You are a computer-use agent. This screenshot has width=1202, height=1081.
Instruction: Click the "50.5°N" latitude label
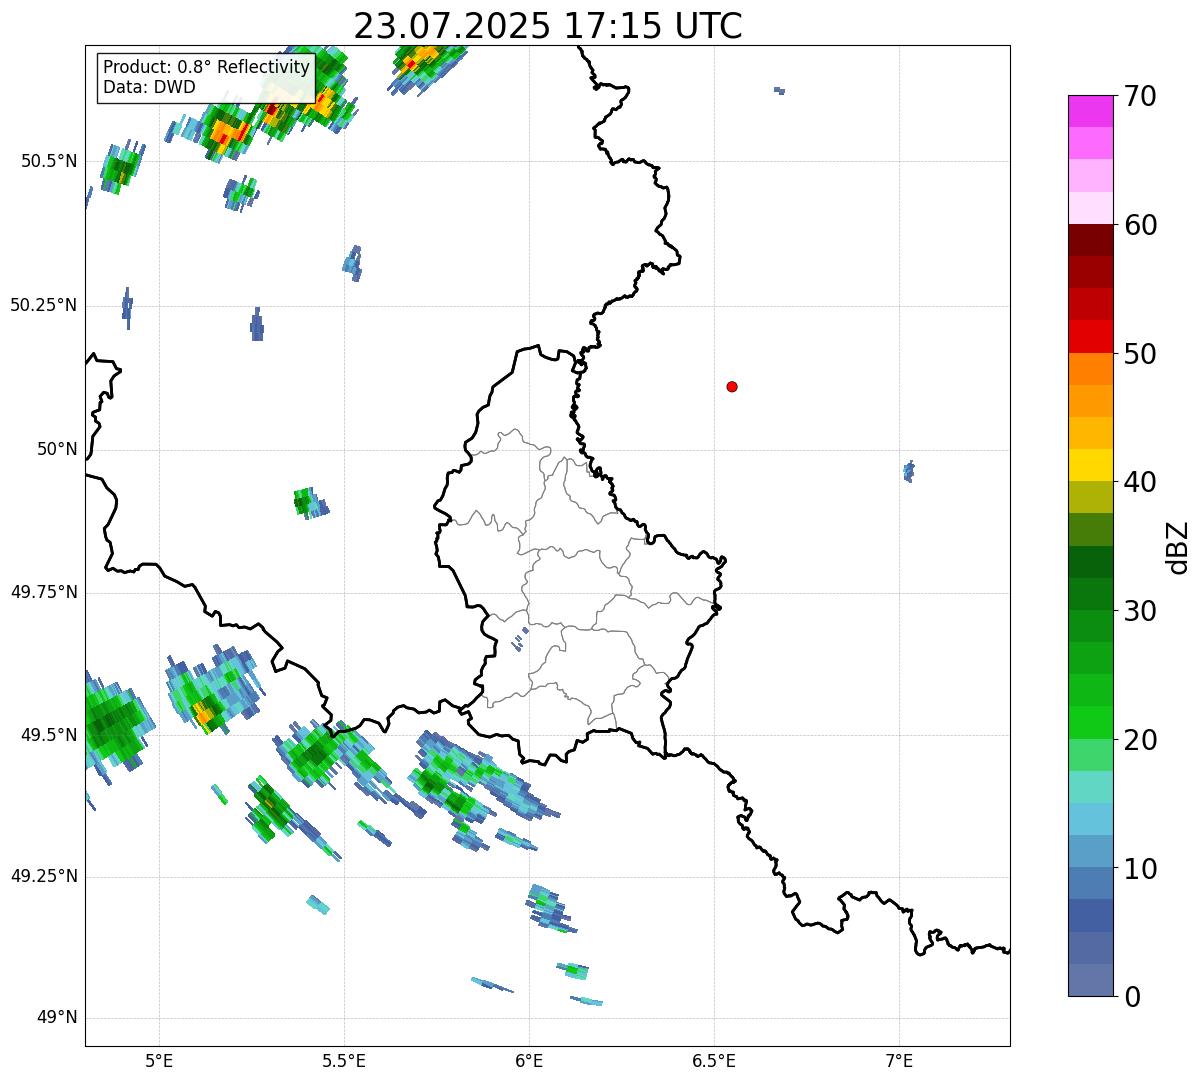(49, 161)
